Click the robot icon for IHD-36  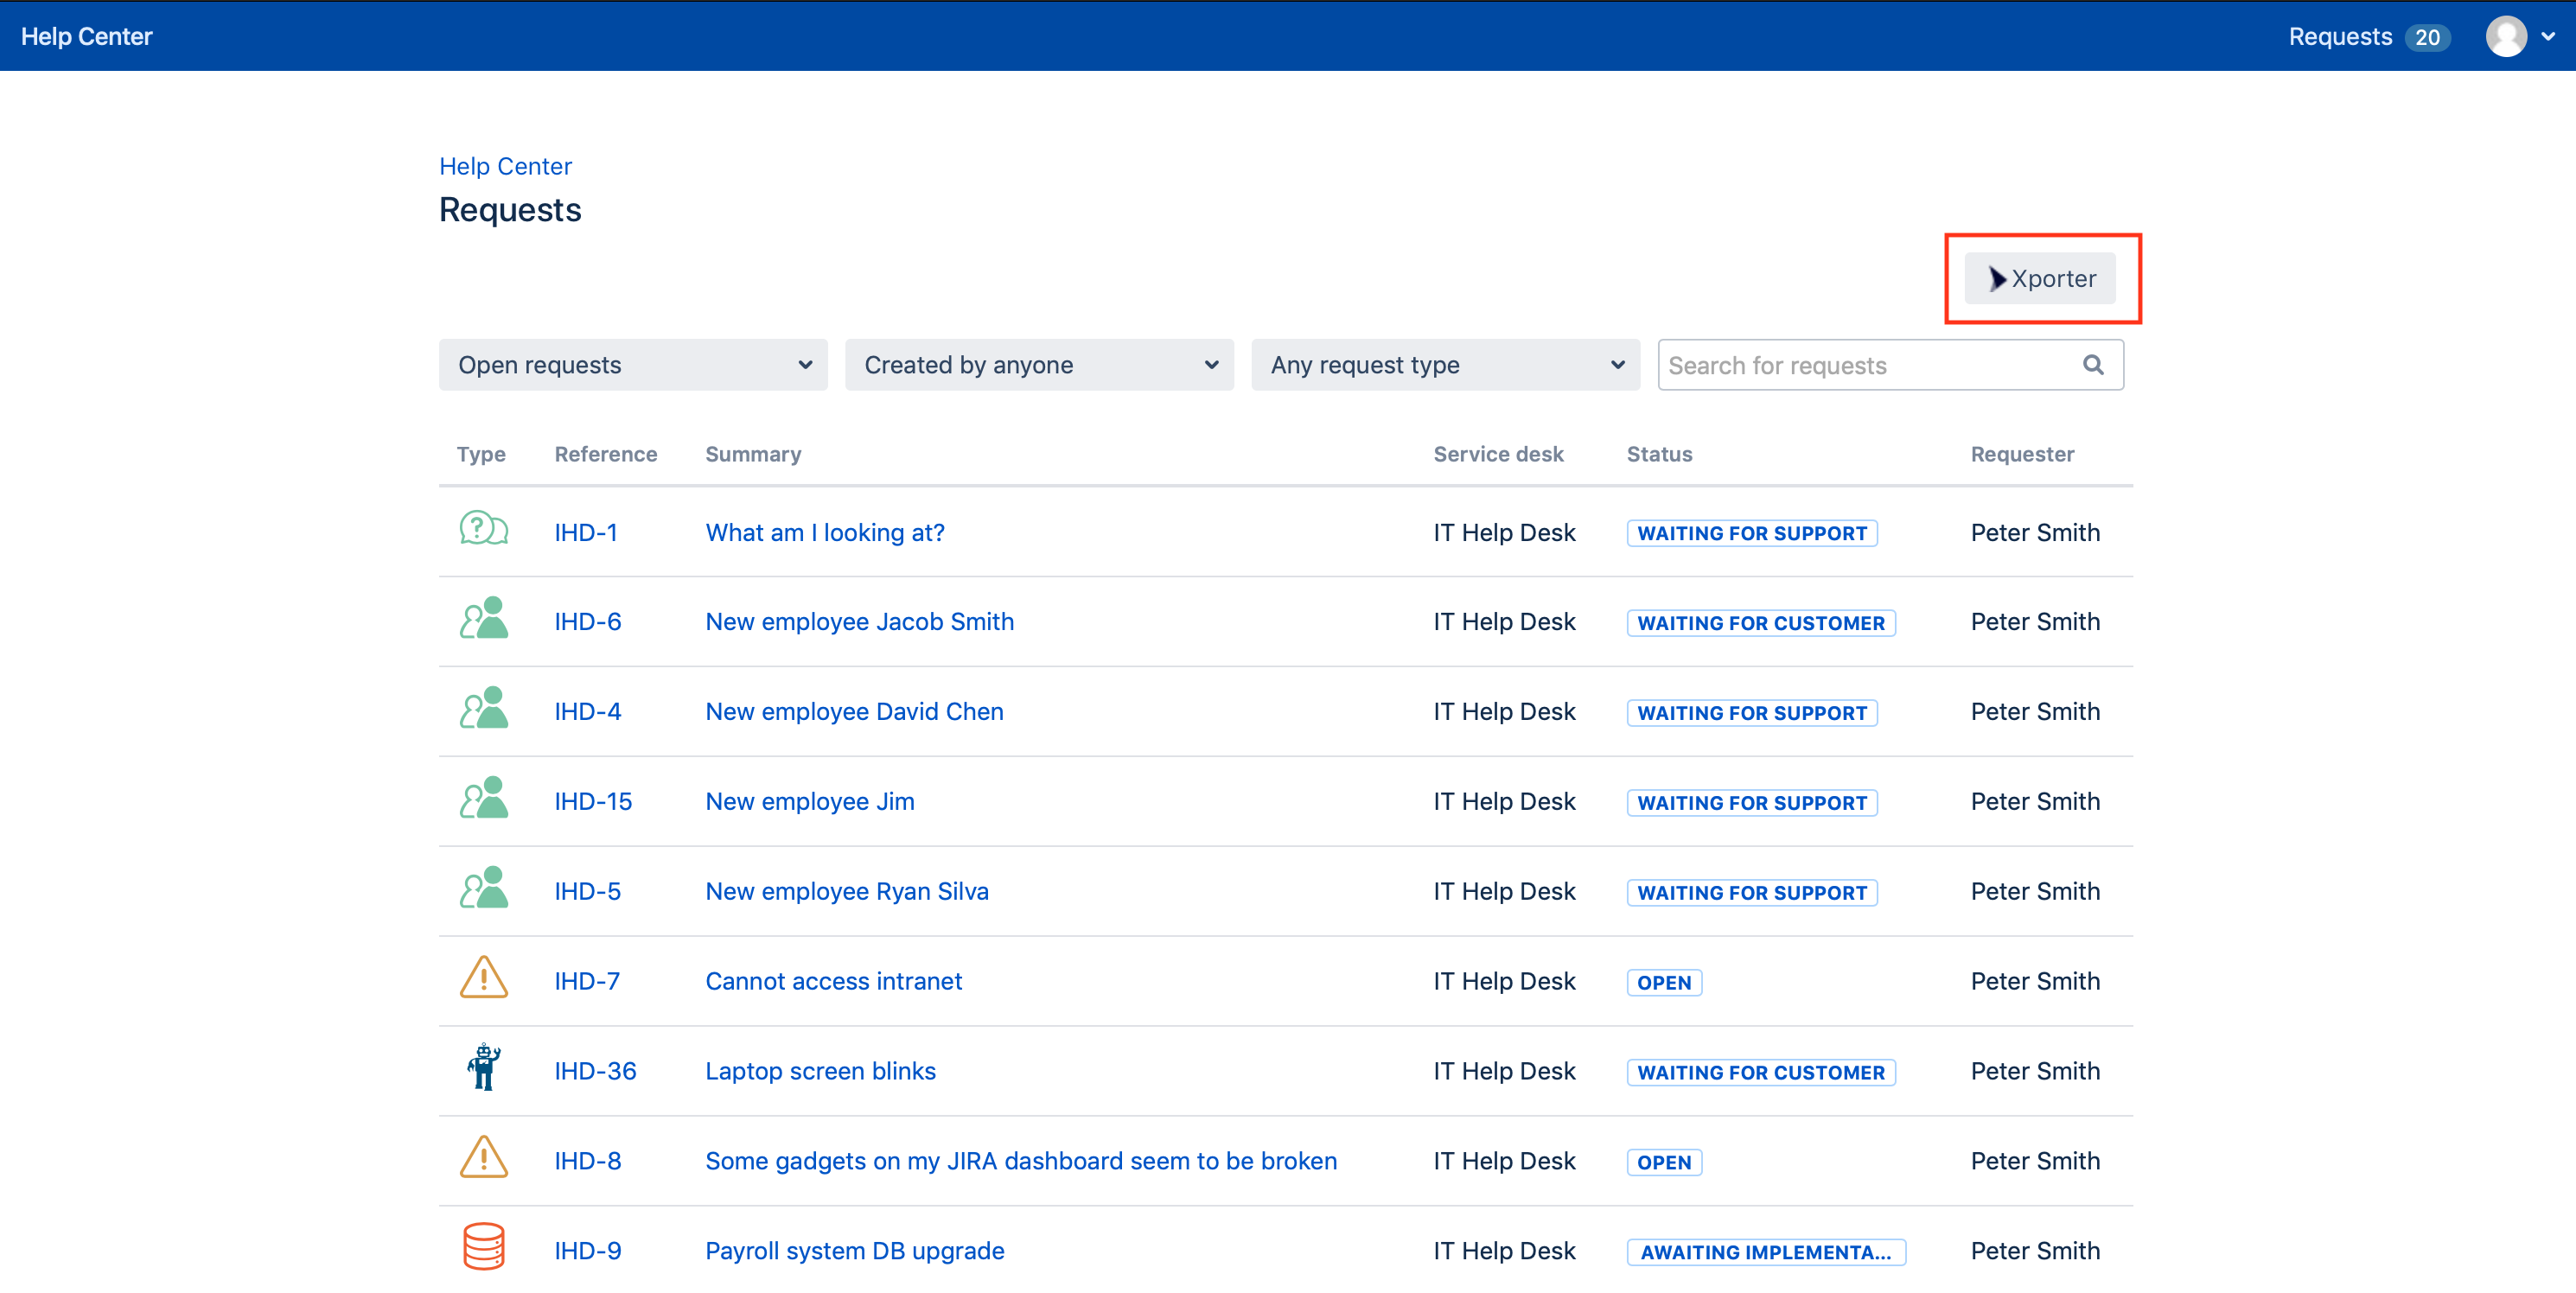point(483,1068)
